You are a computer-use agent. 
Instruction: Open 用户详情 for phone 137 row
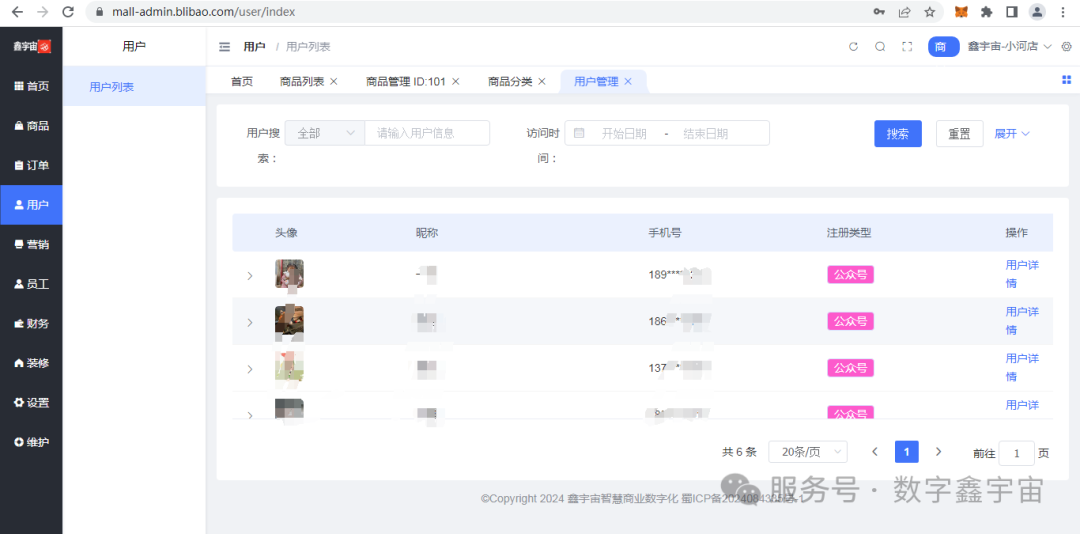pyautogui.click(x=1022, y=367)
